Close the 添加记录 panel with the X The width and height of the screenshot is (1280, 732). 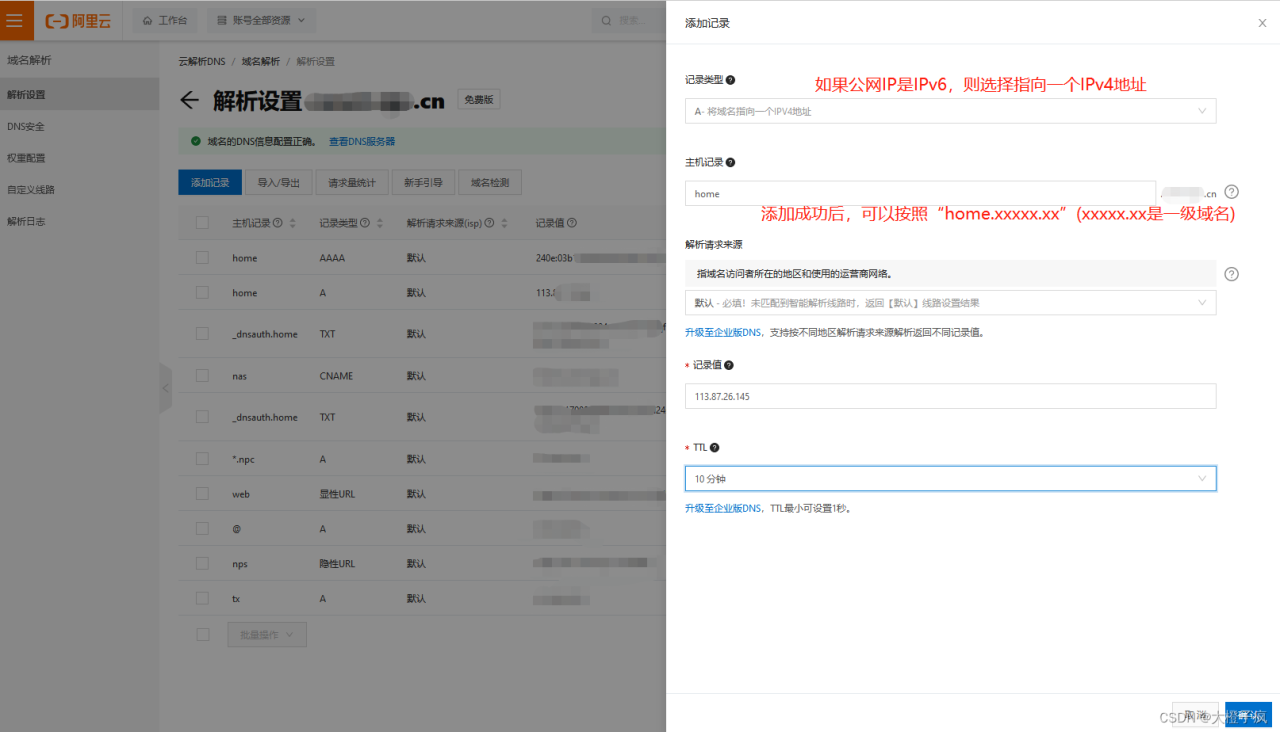1262,22
